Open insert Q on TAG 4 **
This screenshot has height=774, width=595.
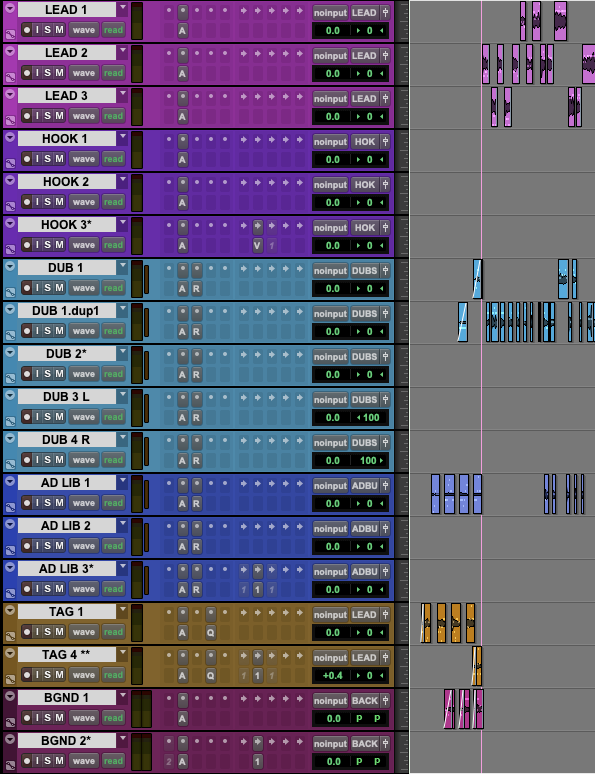click(x=211, y=676)
